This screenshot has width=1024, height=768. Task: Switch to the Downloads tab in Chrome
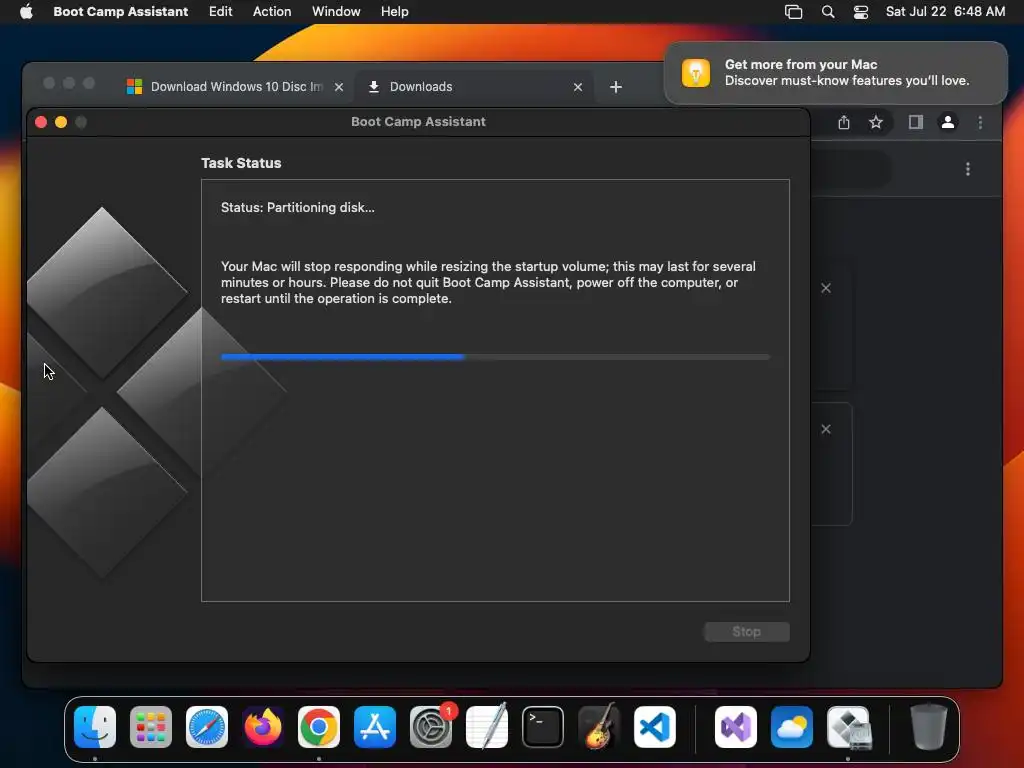pos(474,87)
